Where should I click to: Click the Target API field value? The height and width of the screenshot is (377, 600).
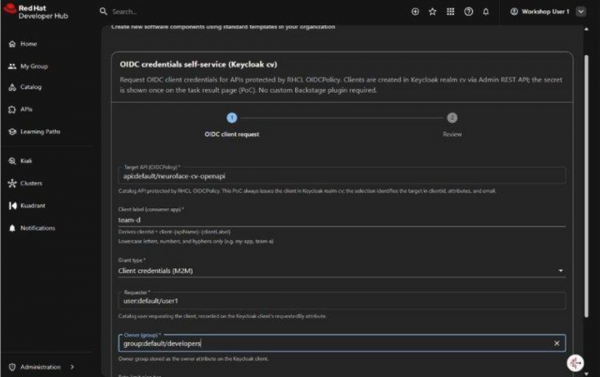[342, 176]
